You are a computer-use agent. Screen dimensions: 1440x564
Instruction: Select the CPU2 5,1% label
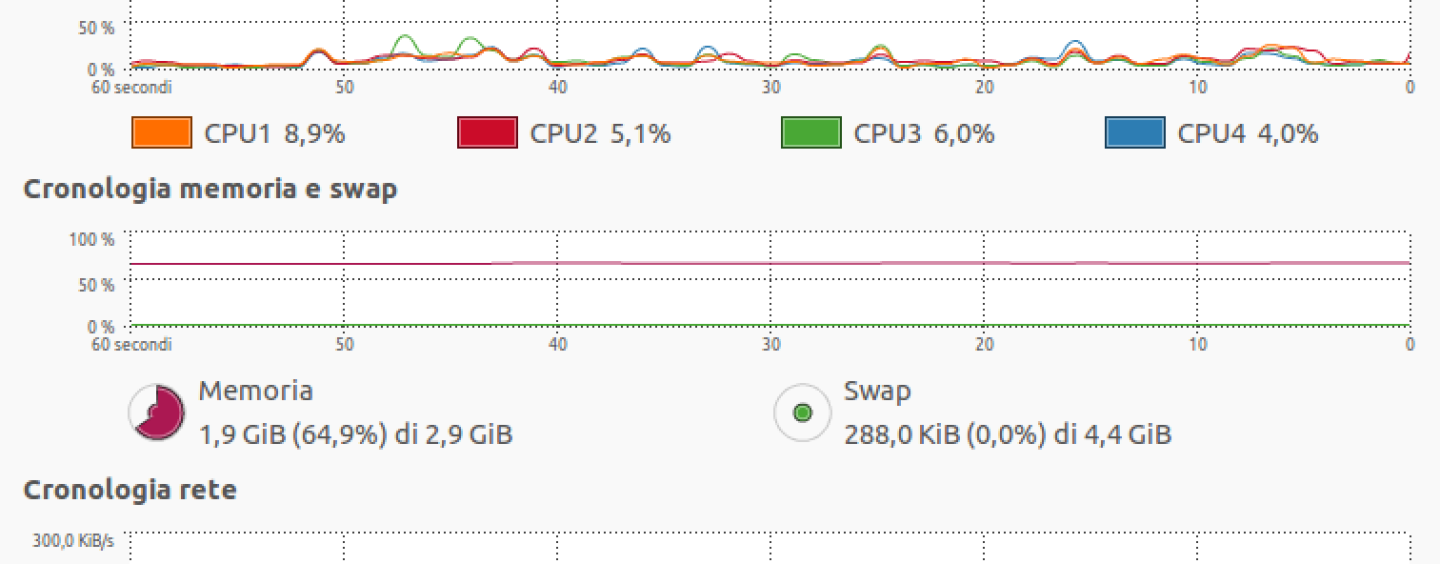(600, 134)
